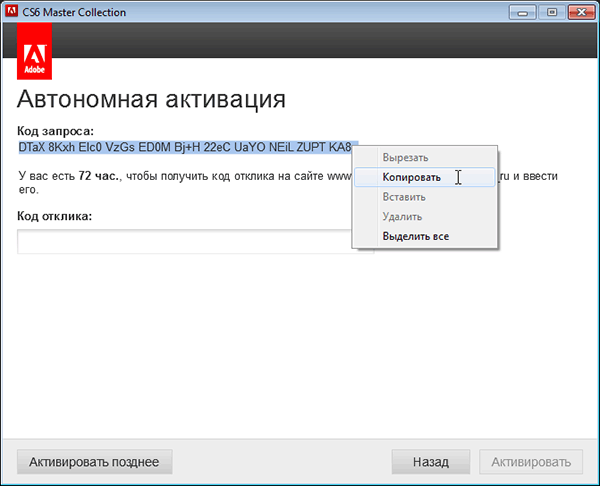Viewport: 600px width, 486px height.
Task: Maximize the CS6 Master Collection window
Action: (552, 12)
